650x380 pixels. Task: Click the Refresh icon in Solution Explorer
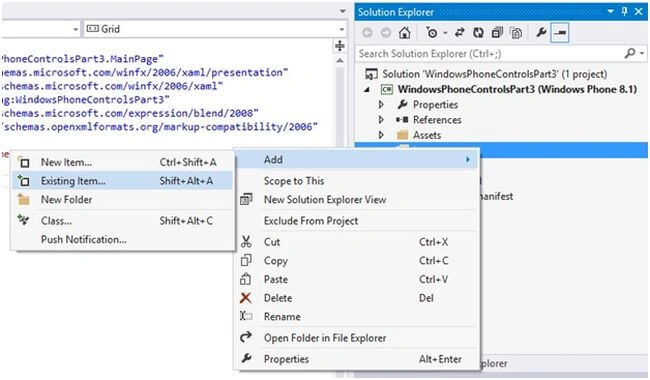pos(478,32)
